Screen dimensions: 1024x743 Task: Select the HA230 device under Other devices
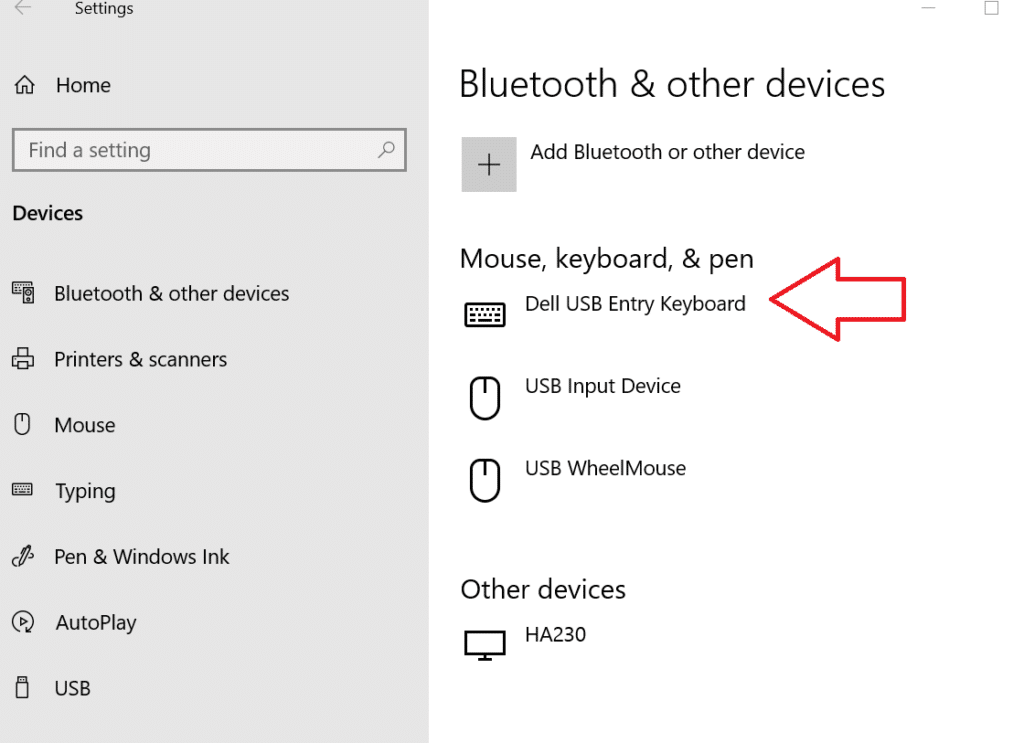(x=556, y=633)
